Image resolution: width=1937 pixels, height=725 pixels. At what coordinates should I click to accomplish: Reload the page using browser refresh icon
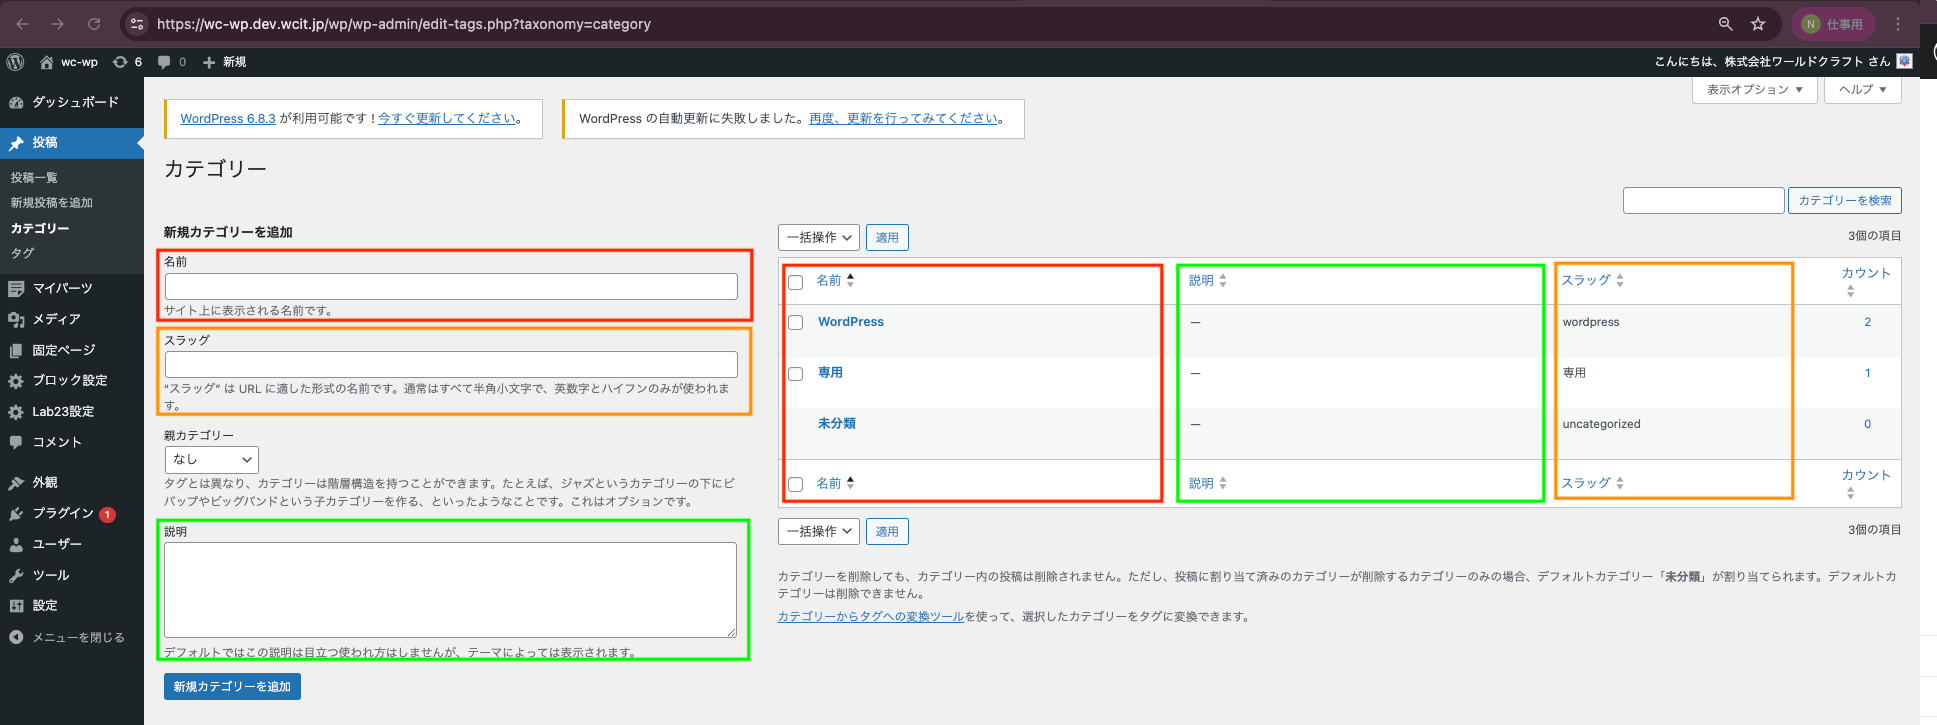pyautogui.click(x=94, y=24)
